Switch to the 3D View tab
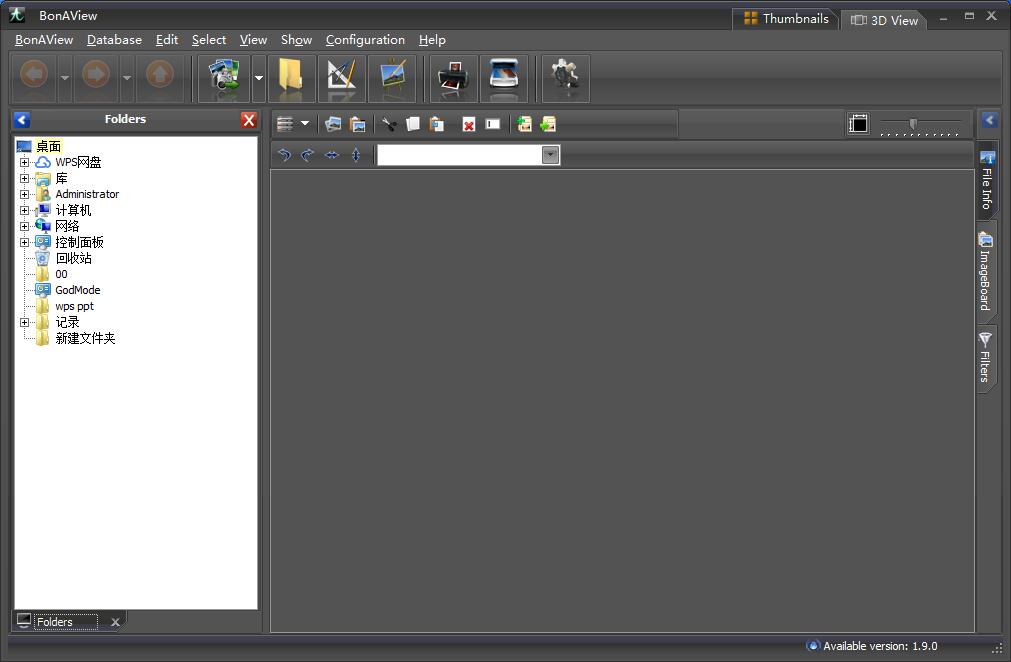Viewport: 1011px width, 662px height. pos(884,19)
